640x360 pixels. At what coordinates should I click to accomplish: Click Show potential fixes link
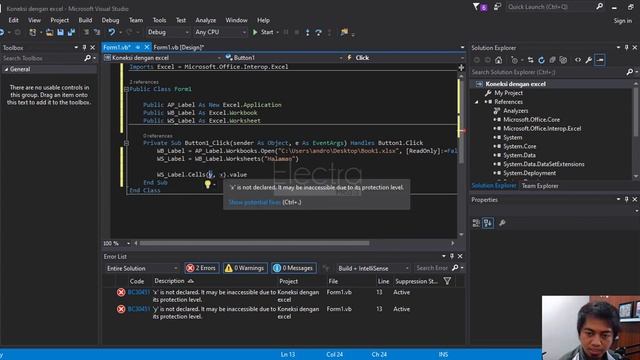(254, 202)
